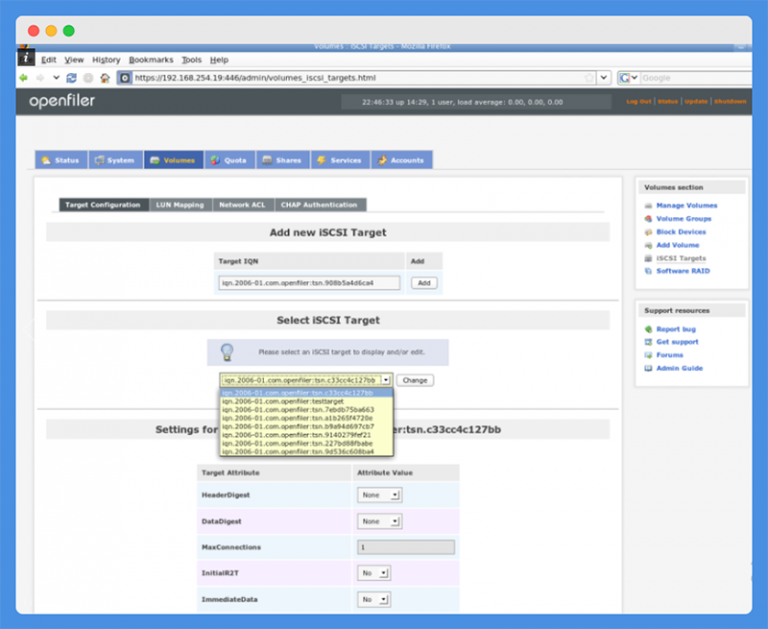Click the Target IQN input field

point(309,283)
